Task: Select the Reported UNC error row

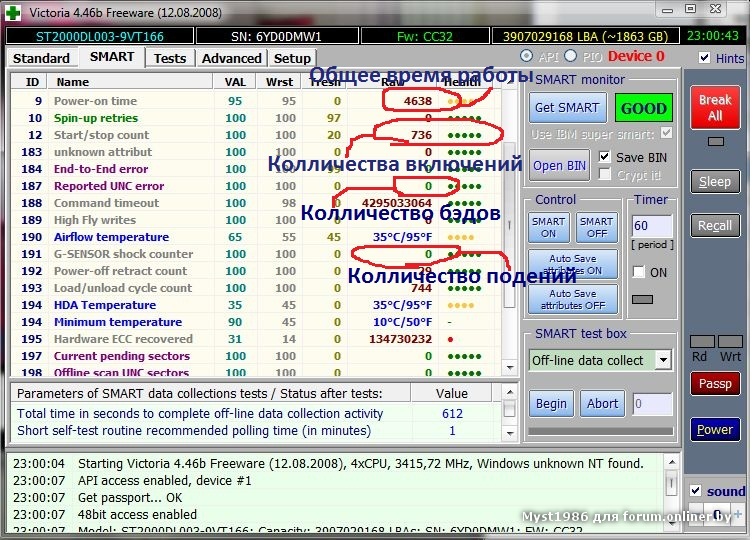Action: pos(256,186)
